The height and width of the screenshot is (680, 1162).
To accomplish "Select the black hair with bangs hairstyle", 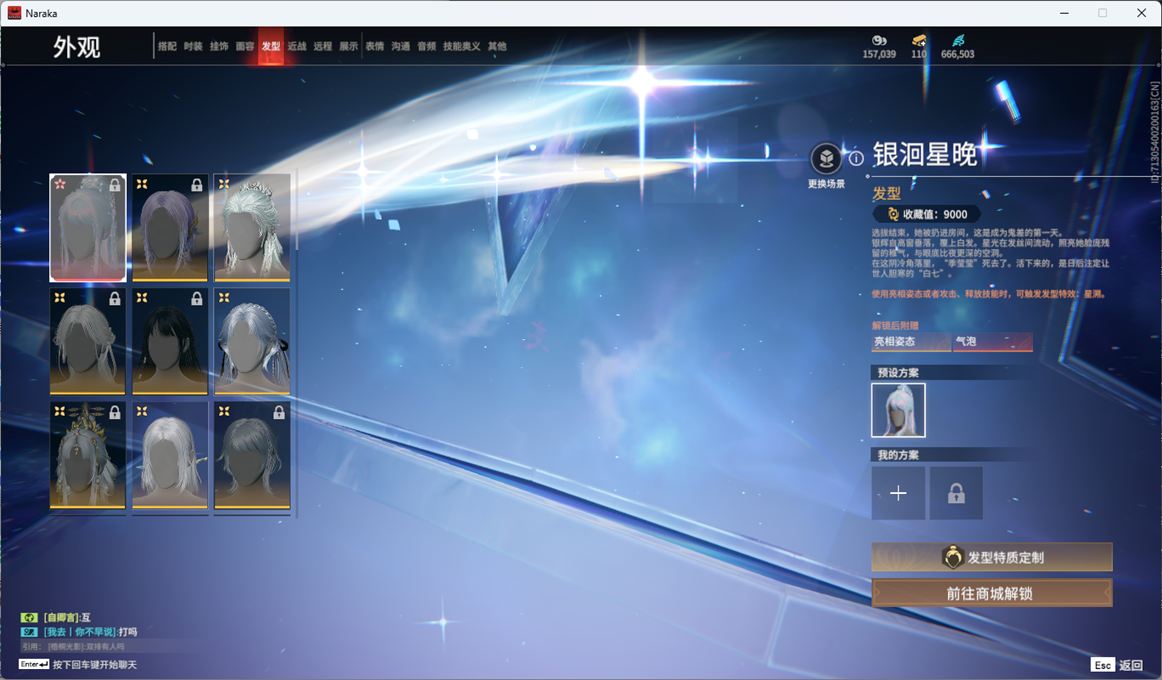I will pyautogui.click(x=170, y=342).
